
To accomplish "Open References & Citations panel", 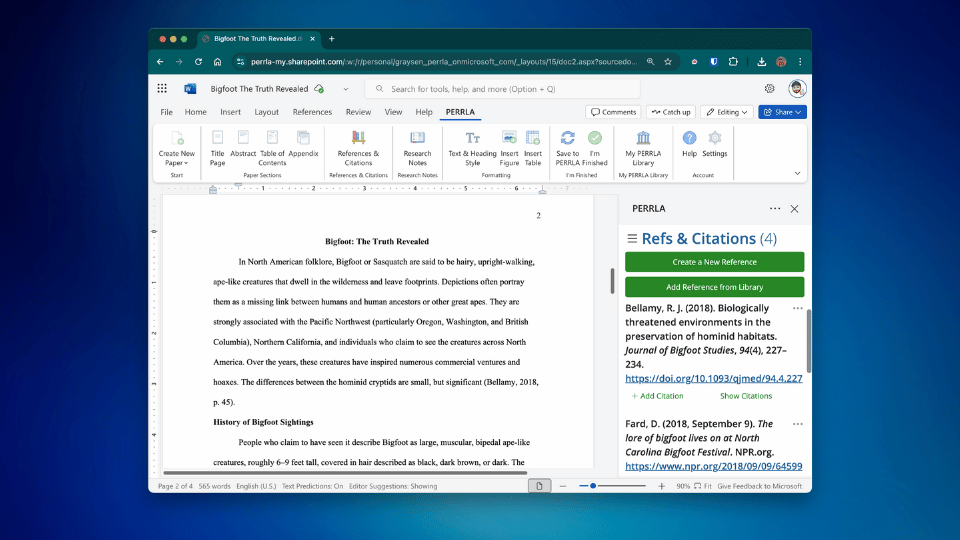I will point(358,148).
